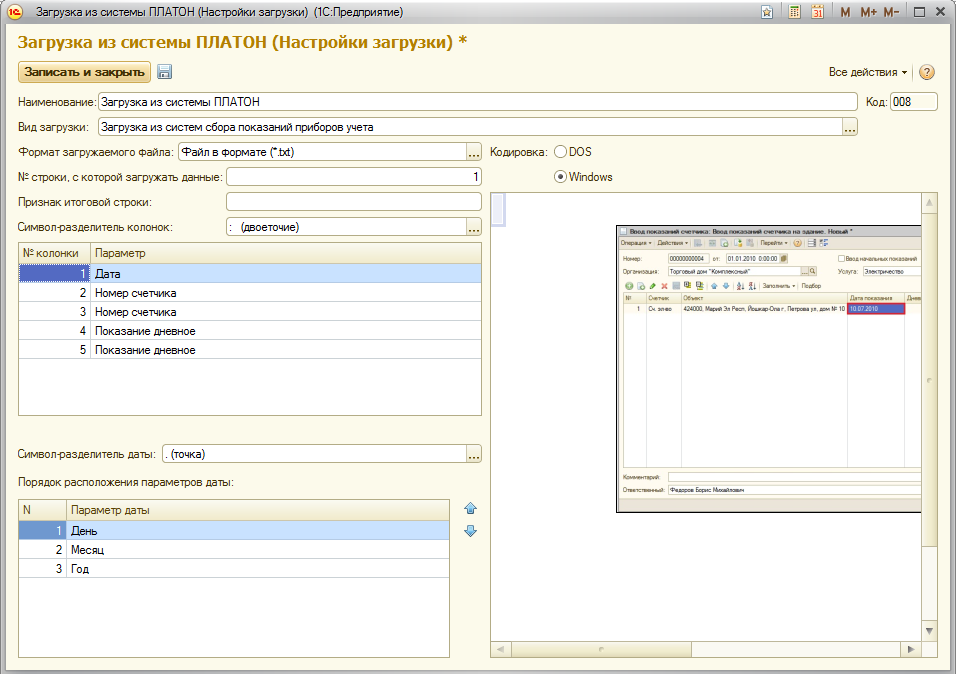Select column 3 Номер счетчика row
The height and width of the screenshot is (674, 956).
tap(250, 312)
